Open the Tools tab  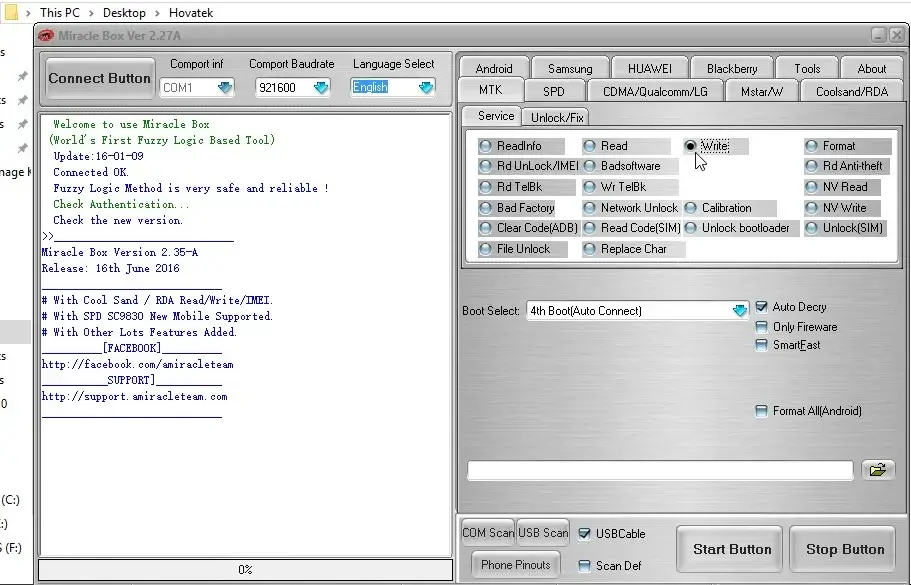click(x=807, y=69)
